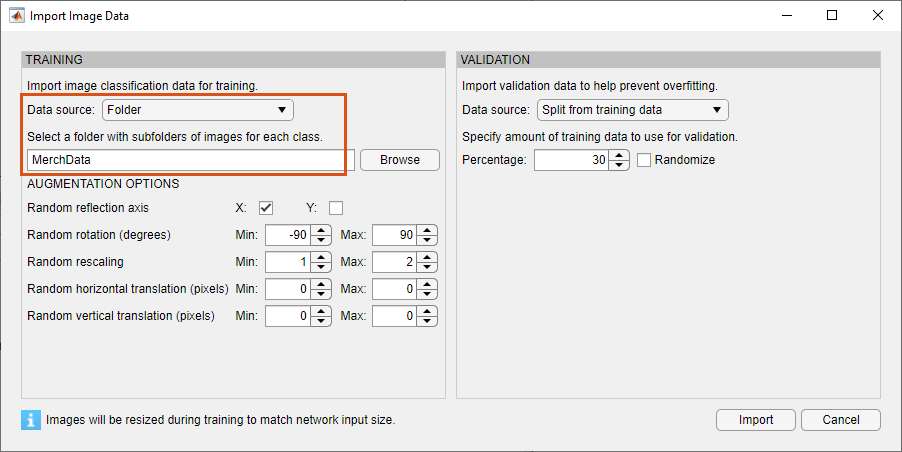This screenshot has height=452, width=902.
Task: Increase validation Percentage with up arrow
Action: point(620,155)
